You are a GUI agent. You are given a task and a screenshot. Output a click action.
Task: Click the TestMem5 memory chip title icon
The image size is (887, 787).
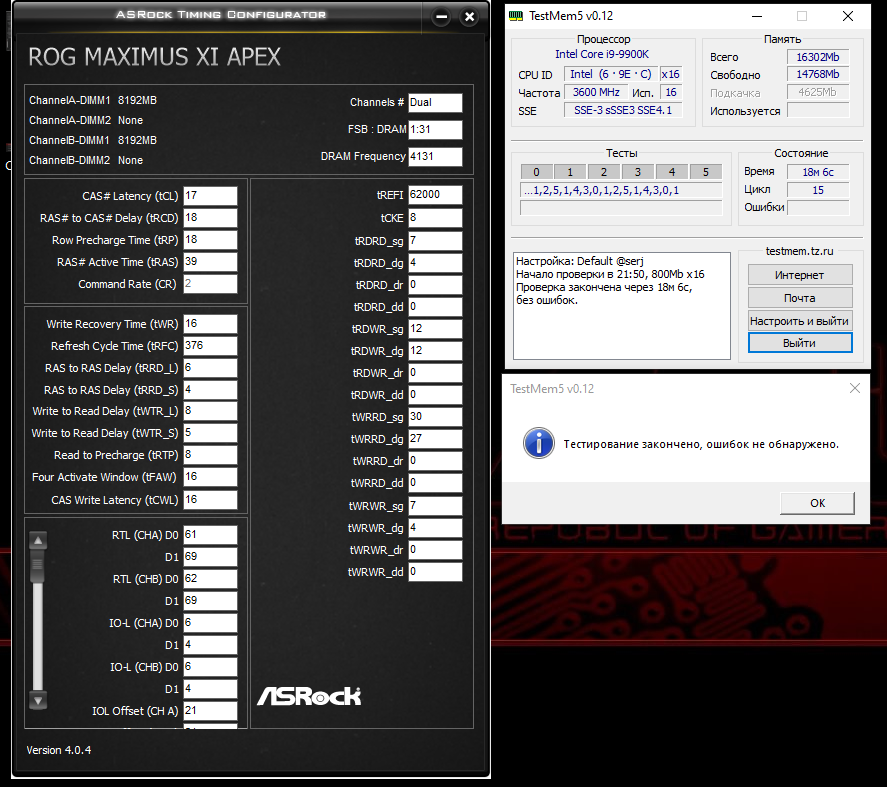tap(516, 16)
